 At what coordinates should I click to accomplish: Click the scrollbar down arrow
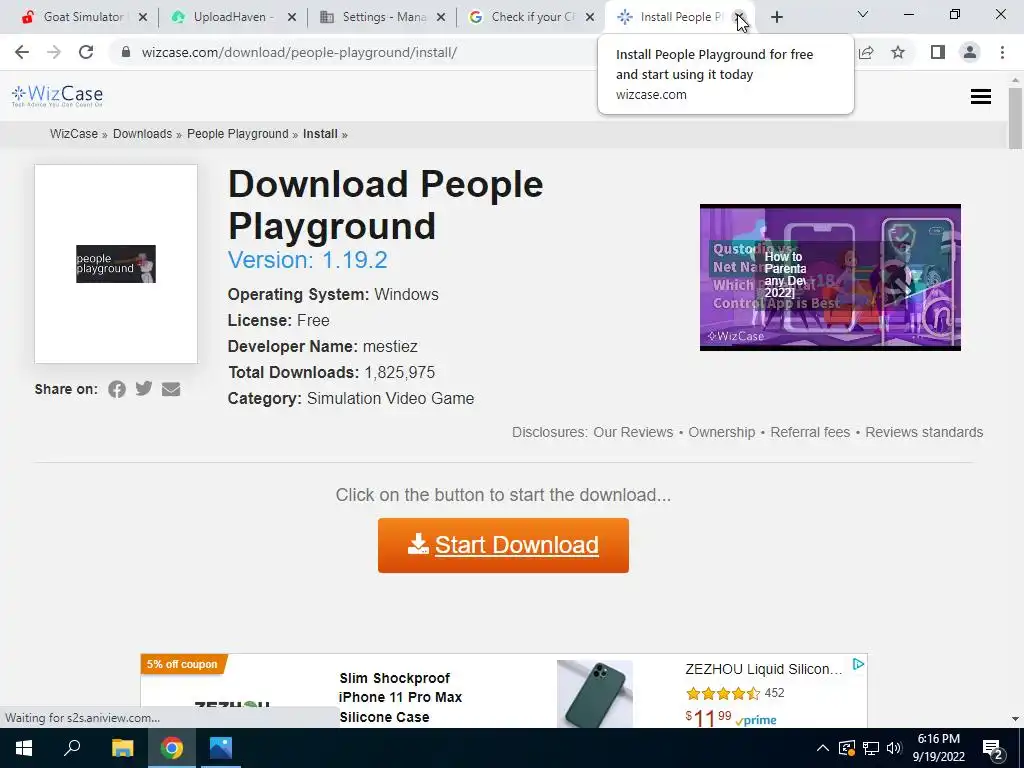pyautogui.click(x=1015, y=719)
